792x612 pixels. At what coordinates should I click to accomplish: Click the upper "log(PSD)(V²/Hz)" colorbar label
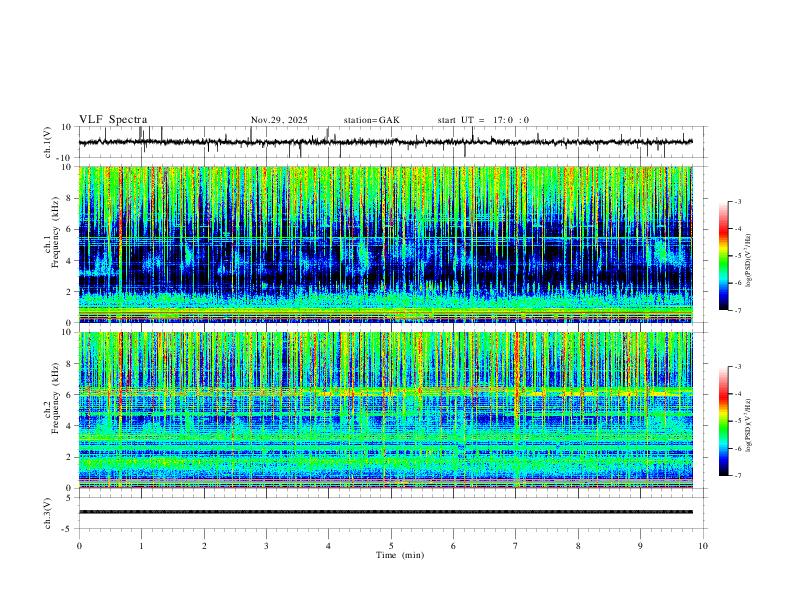(x=748, y=261)
